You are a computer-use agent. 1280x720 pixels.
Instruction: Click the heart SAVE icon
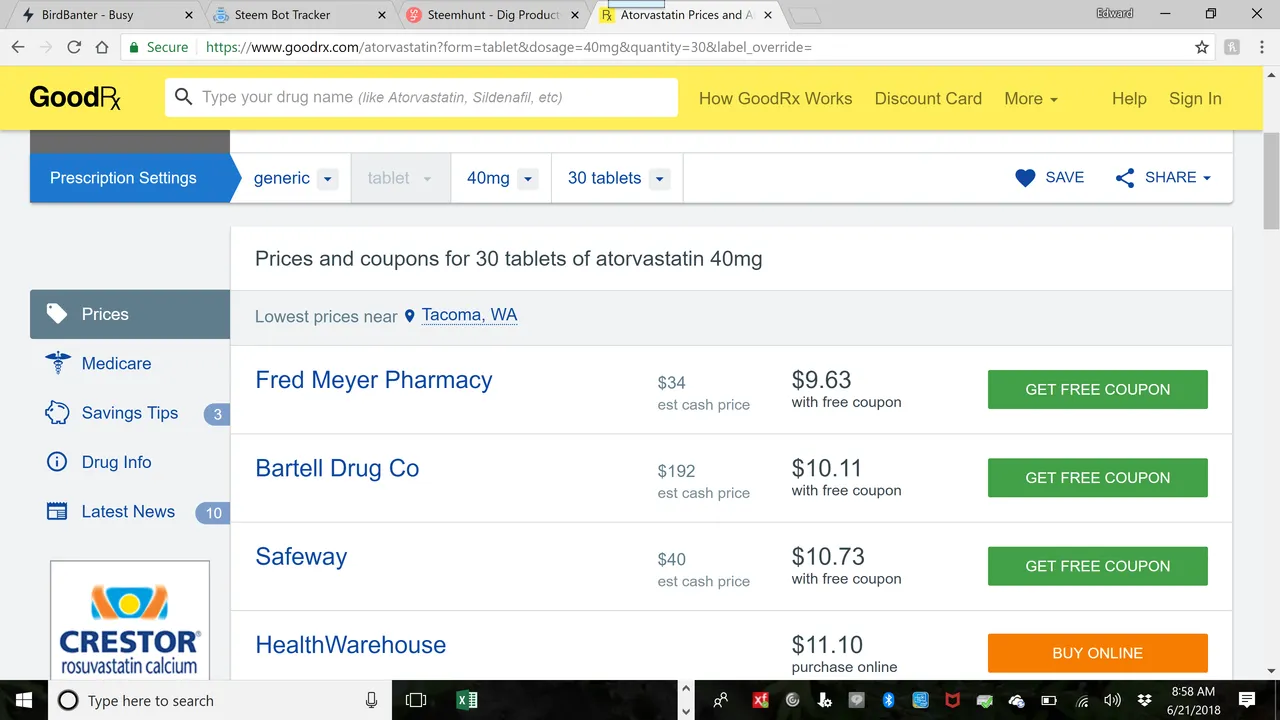1025,178
